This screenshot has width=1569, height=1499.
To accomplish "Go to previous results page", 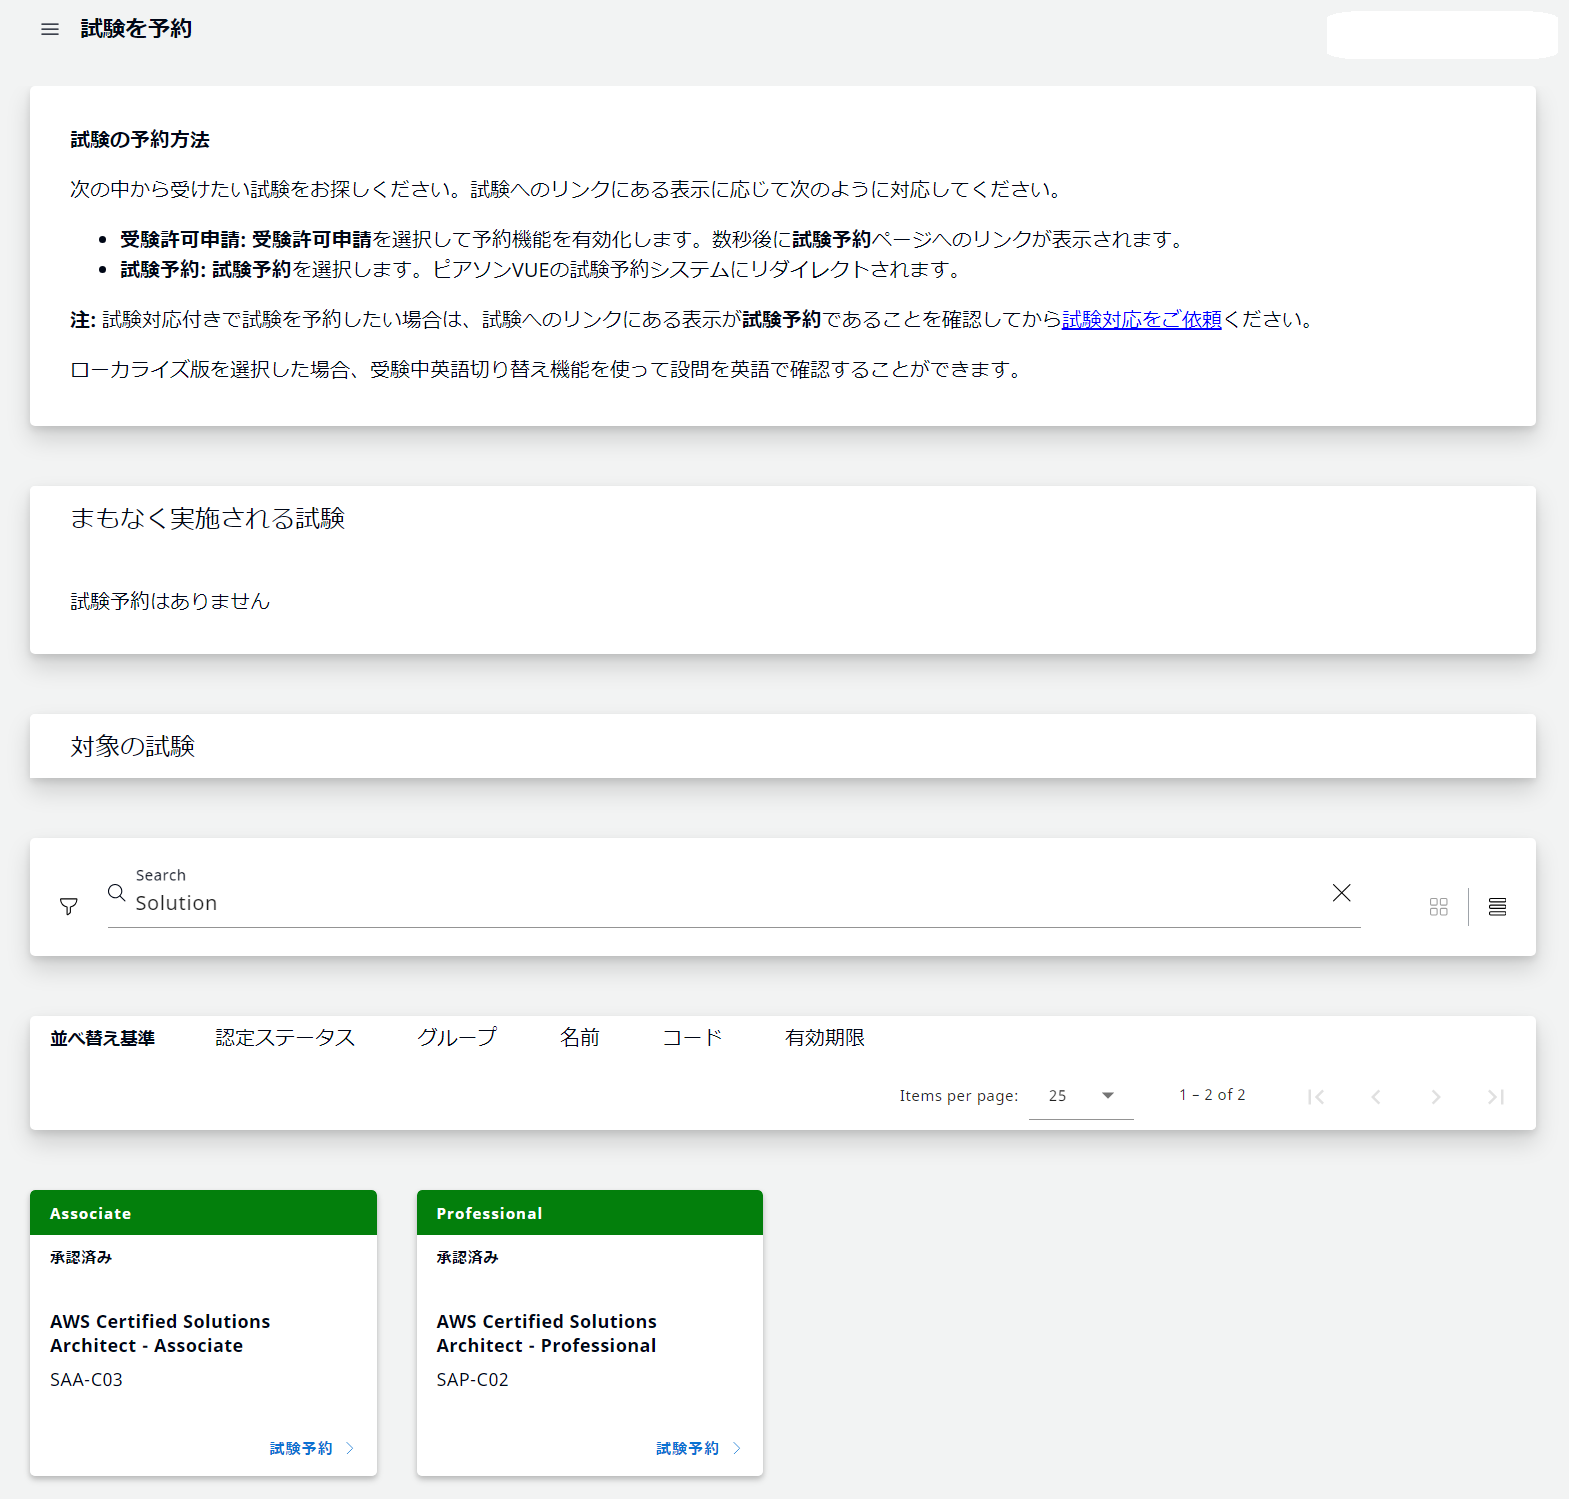I will [x=1376, y=1097].
